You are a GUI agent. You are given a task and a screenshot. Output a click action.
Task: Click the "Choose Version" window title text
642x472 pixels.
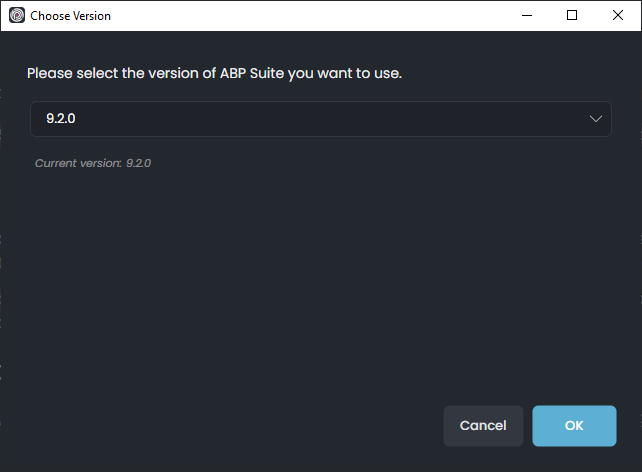71,16
